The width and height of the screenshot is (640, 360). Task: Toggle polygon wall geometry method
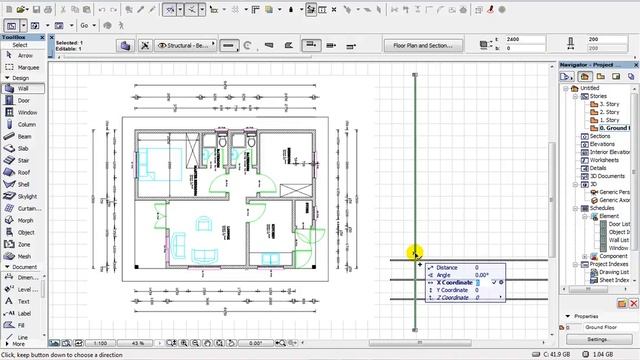pos(289,46)
